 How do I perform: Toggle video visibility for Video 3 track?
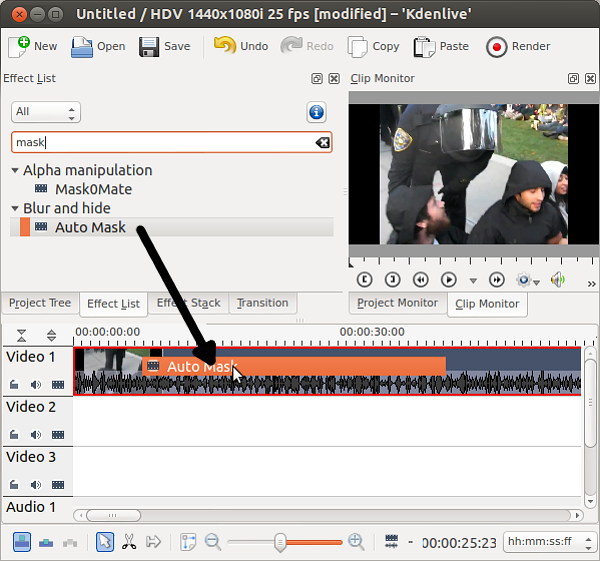tap(58, 484)
